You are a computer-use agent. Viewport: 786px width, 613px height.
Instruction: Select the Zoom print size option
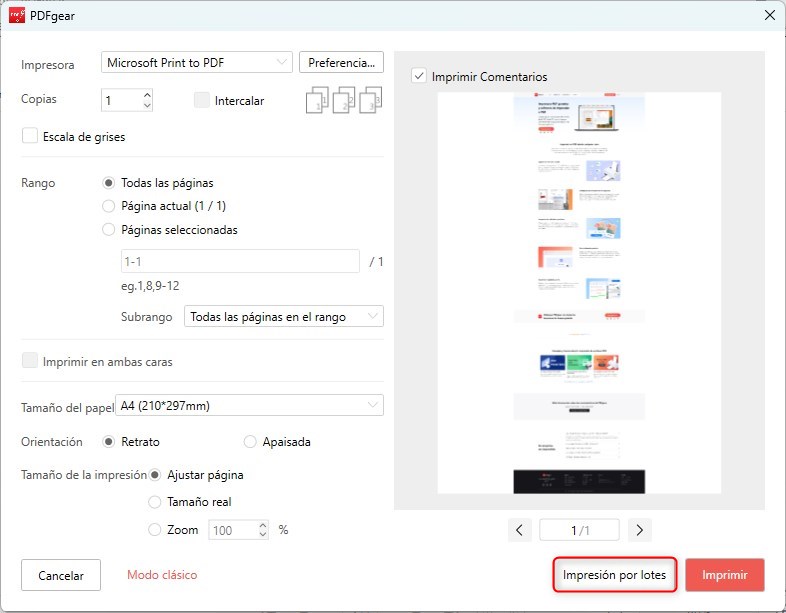154,530
